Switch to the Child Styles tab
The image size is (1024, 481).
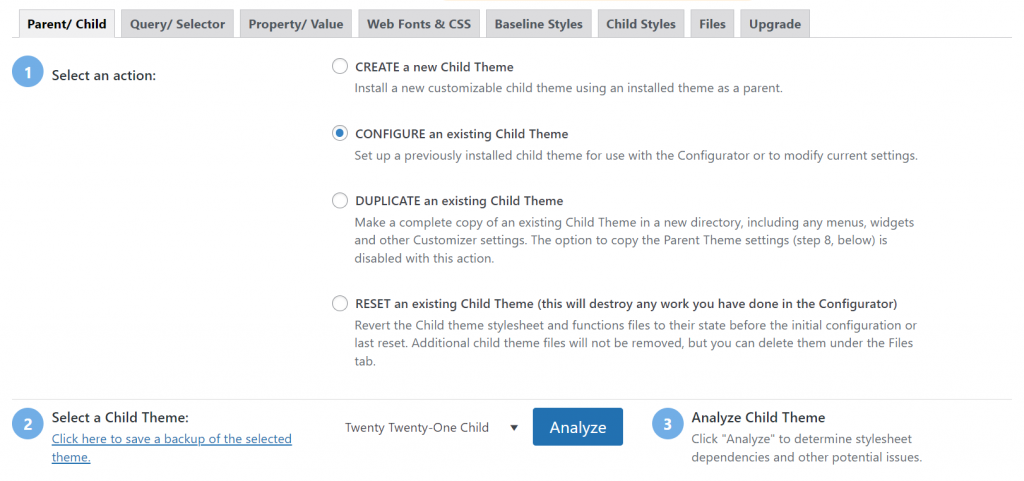640,24
